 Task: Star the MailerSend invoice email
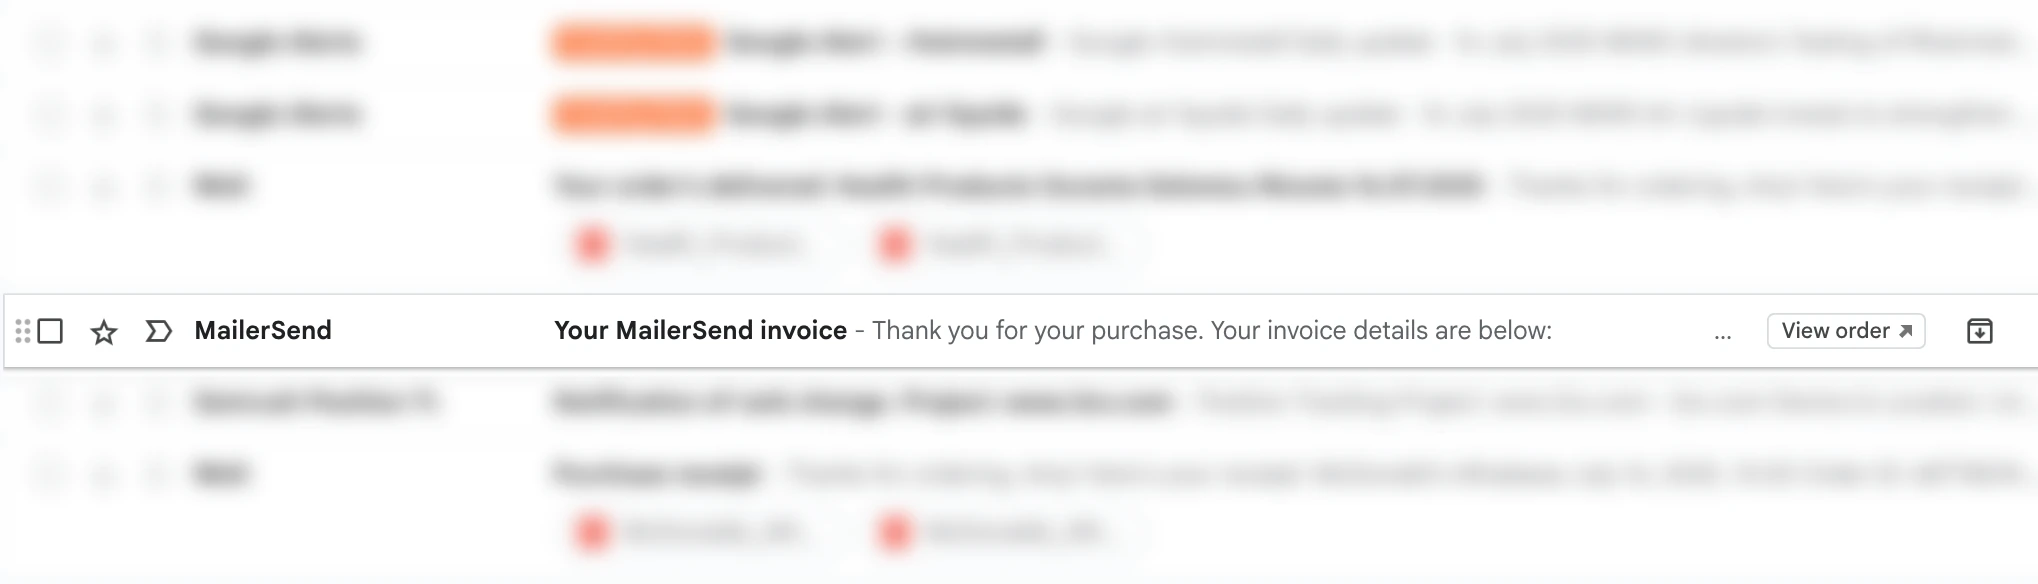[104, 331]
